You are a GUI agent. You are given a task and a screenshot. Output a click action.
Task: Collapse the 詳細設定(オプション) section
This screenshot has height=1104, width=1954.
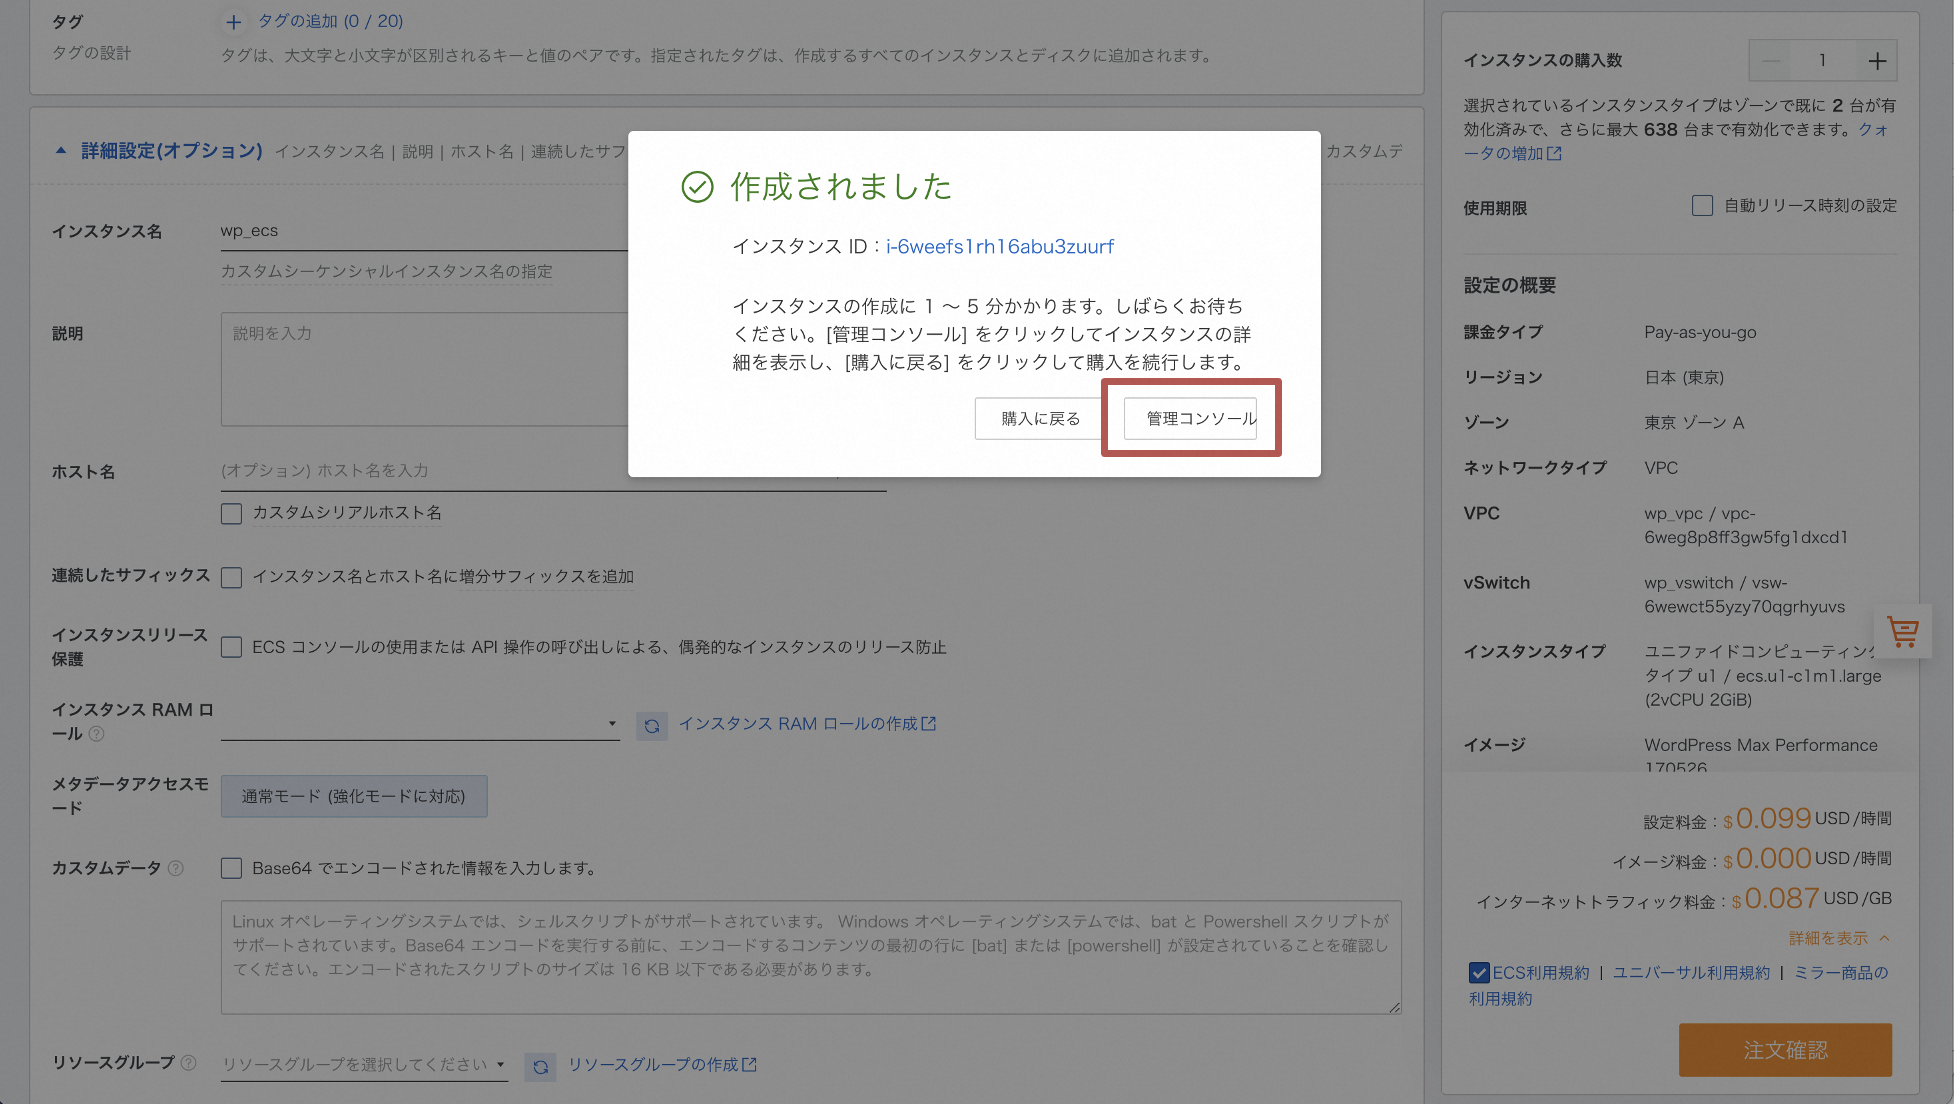(x=60, y=151)
